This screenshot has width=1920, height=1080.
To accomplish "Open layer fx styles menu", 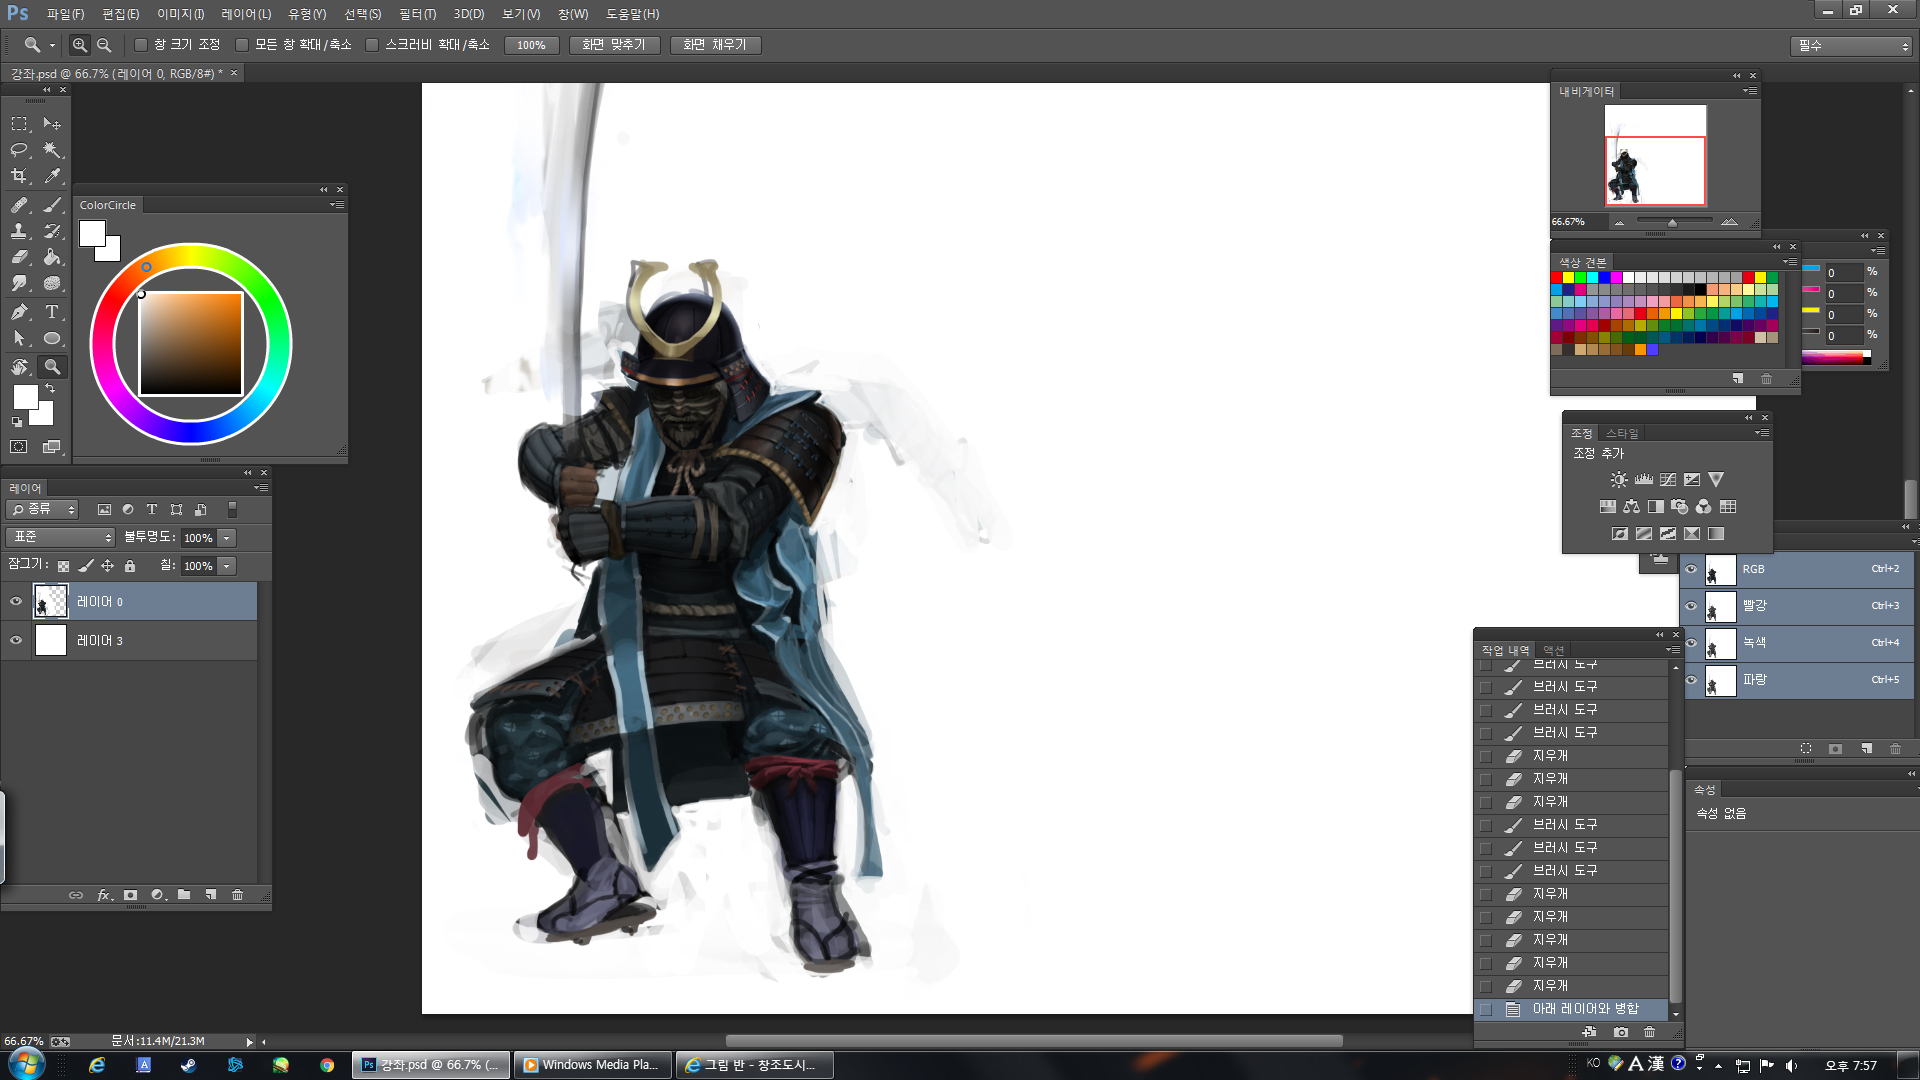I will pos(104,895).
